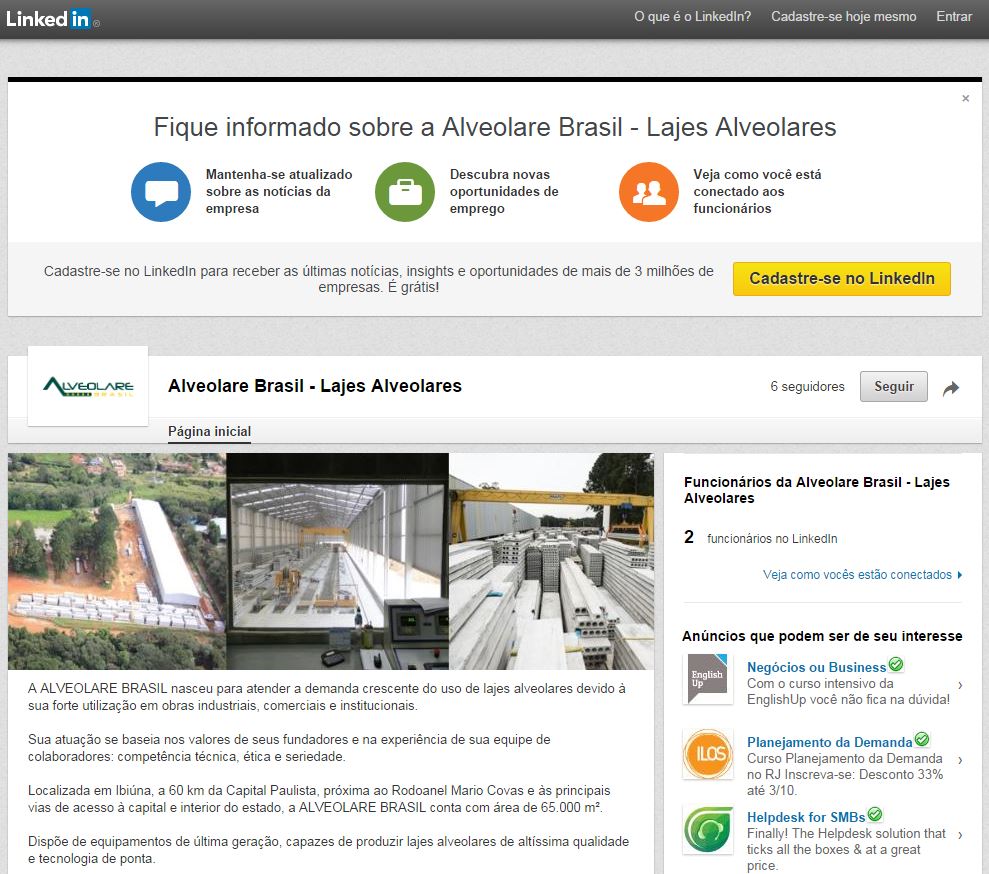Open 'Cadastre-se hoje mesmo' in header
Image resolution: width=989 pixels, height=874 pixels.
click(843, 16)
